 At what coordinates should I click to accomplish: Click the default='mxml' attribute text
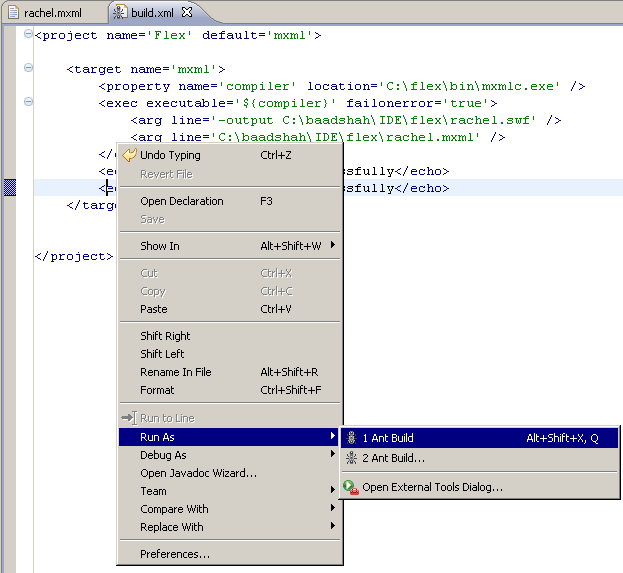tap(258, 35)
